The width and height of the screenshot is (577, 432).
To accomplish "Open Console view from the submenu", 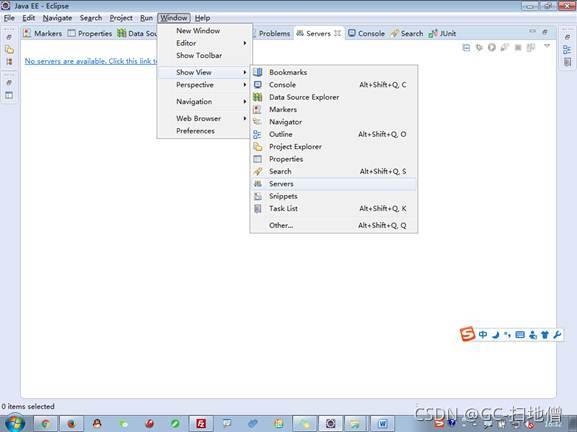I will [333, 85].
